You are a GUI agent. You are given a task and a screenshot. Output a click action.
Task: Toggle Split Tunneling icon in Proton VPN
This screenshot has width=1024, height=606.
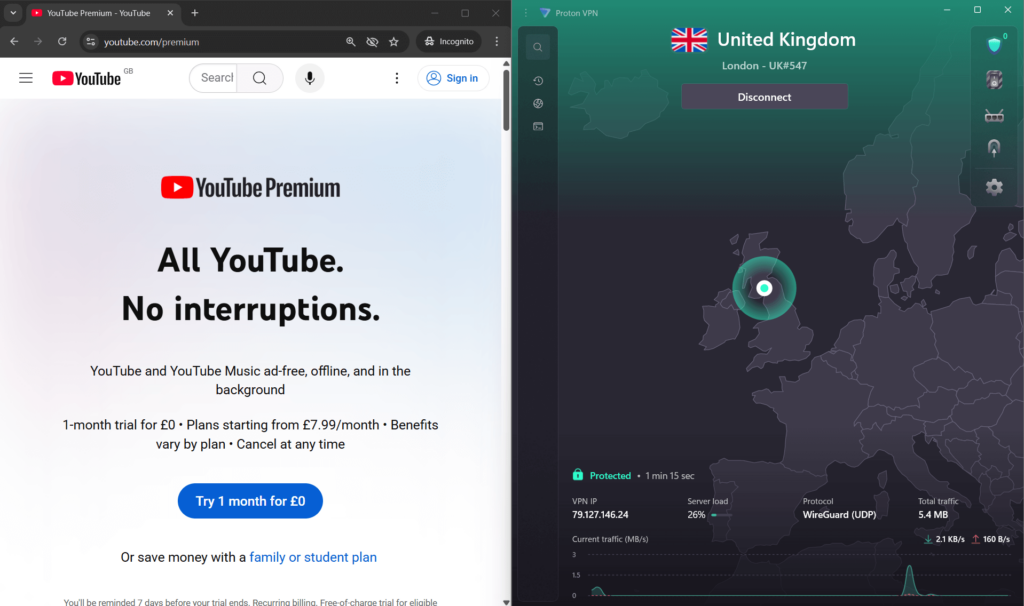click(994, 148)
